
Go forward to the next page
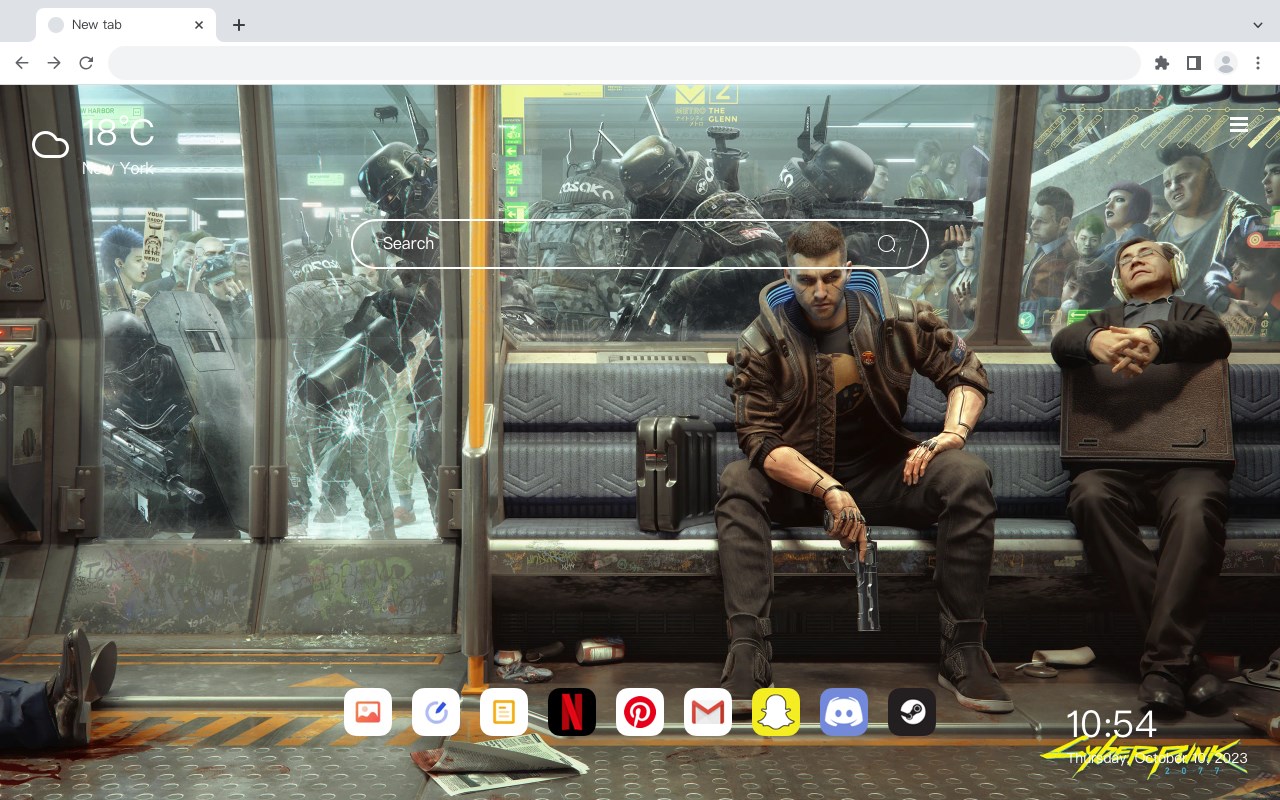(x=54, y=63)
